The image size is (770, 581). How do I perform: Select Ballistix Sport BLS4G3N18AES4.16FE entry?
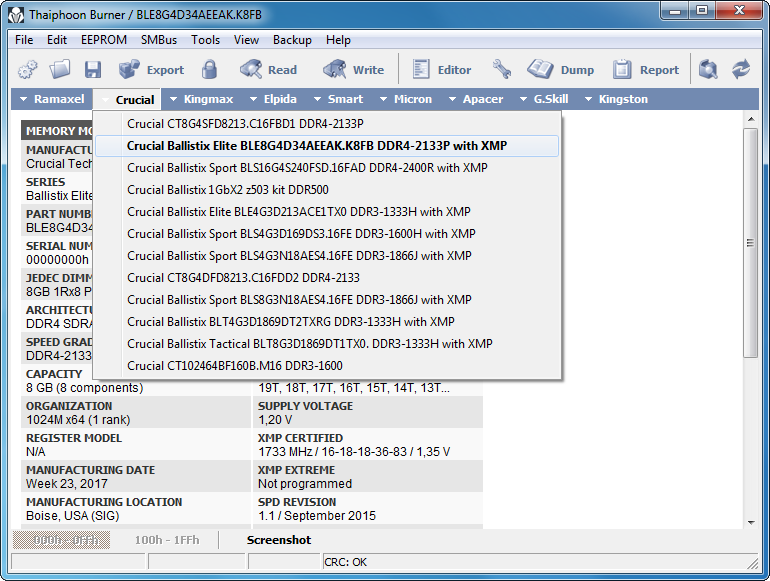point(327,256)
